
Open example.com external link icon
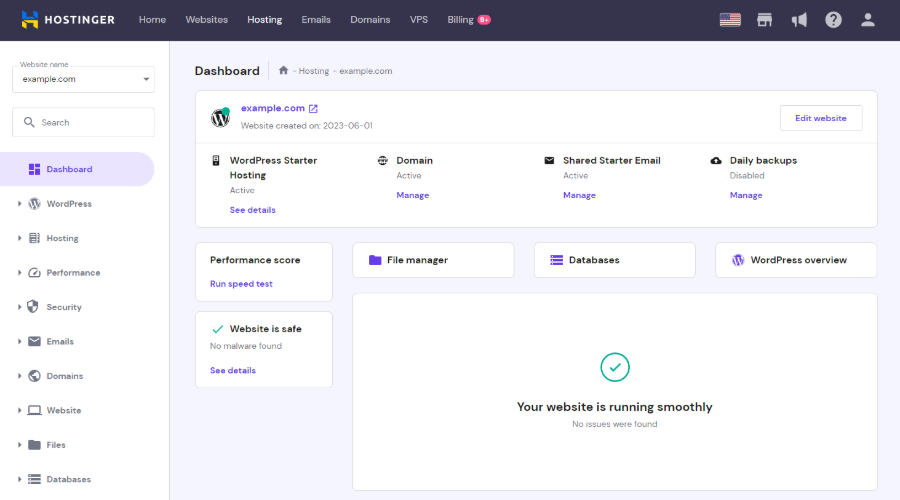313,108
